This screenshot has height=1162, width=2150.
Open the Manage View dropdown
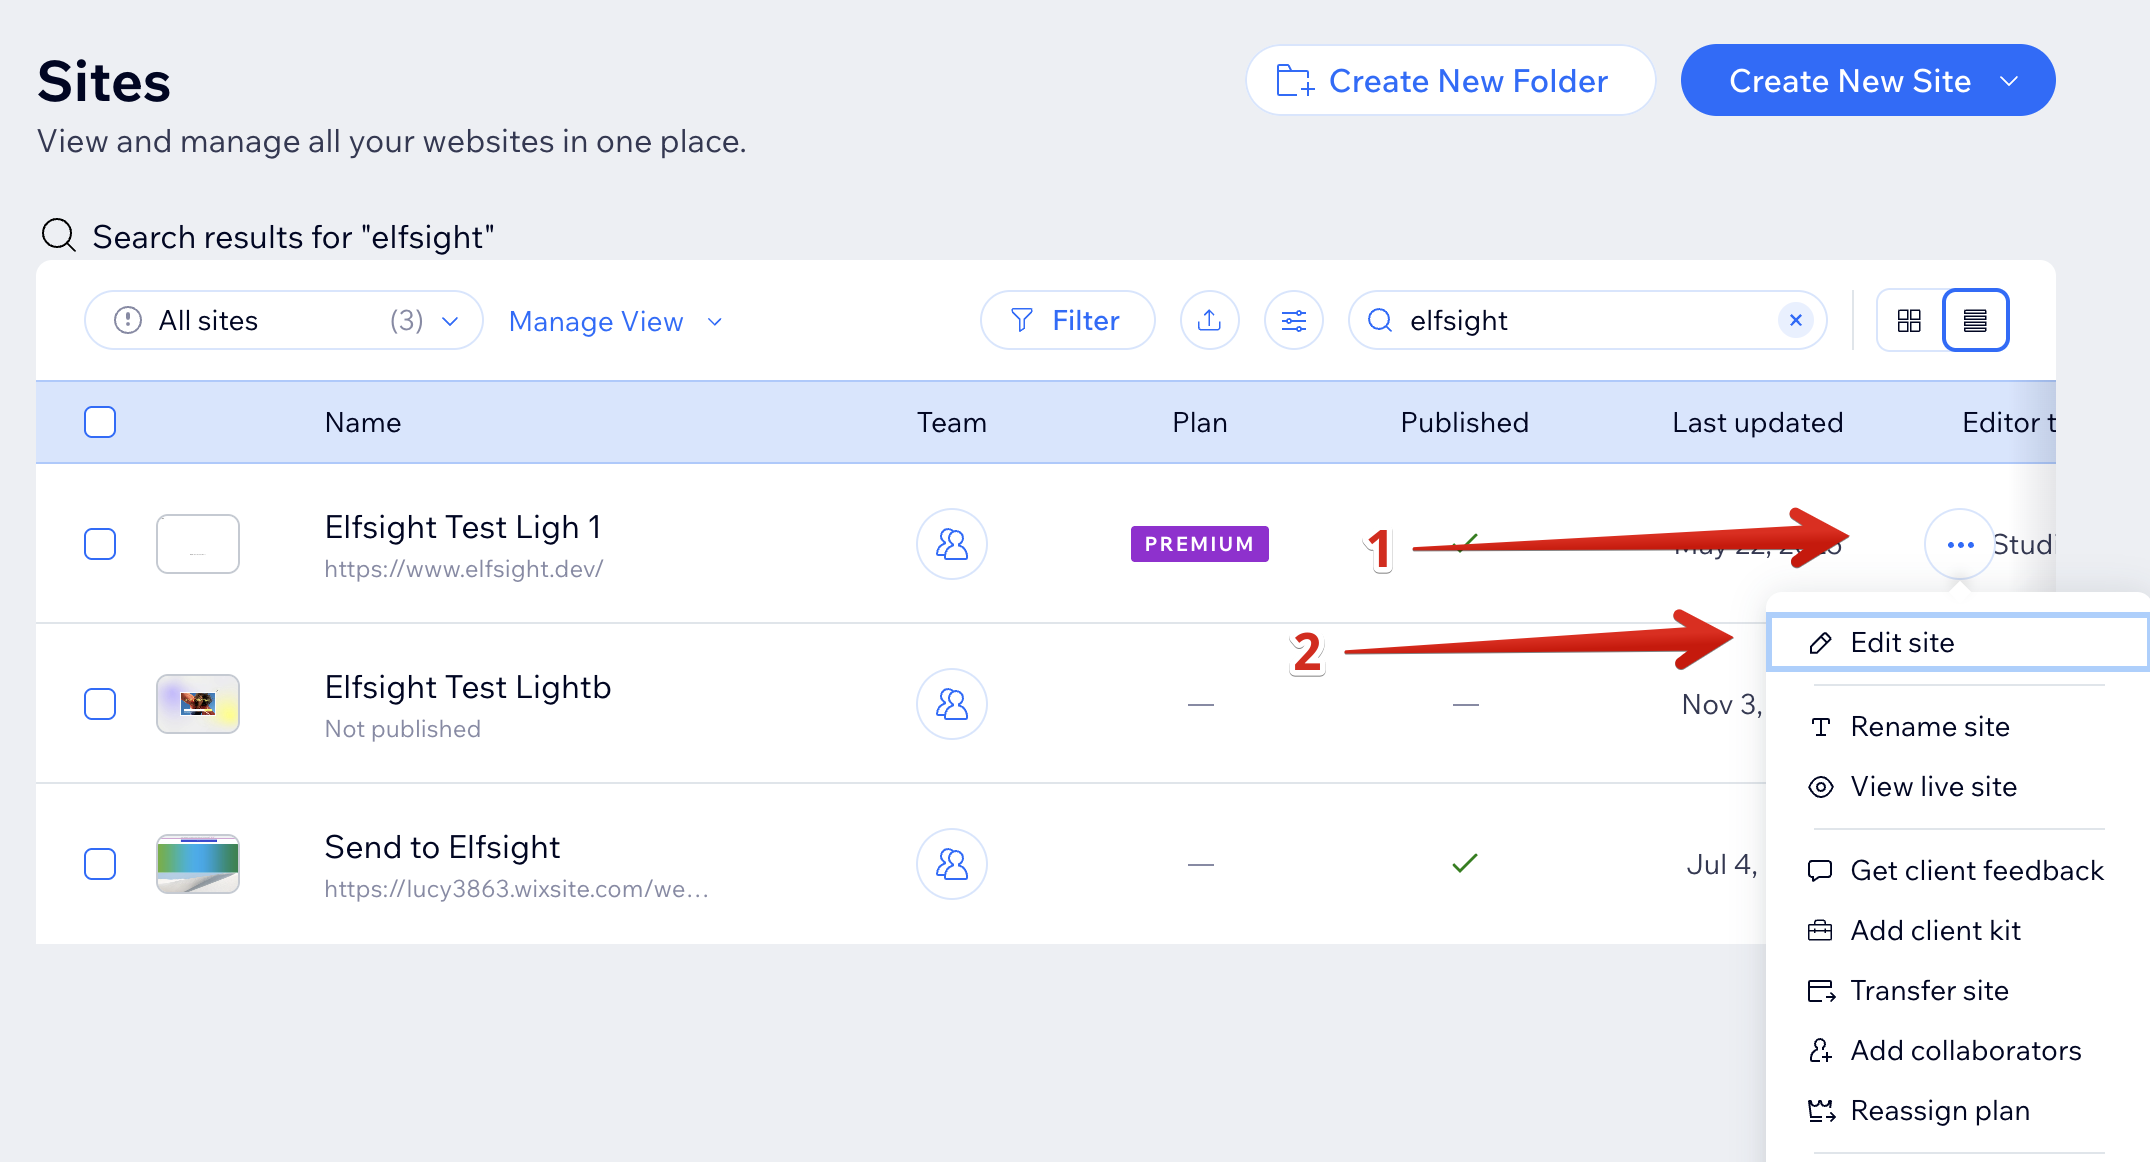pyautogui.click(x=615, y=322)
